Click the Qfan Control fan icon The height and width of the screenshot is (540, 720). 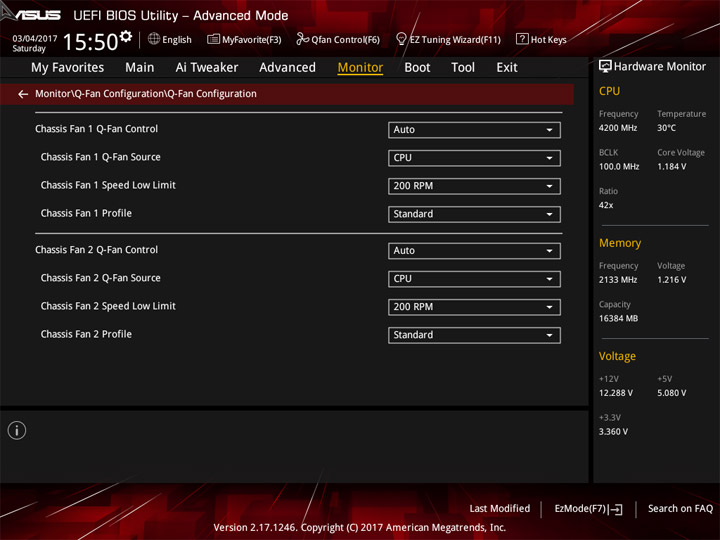302,39
